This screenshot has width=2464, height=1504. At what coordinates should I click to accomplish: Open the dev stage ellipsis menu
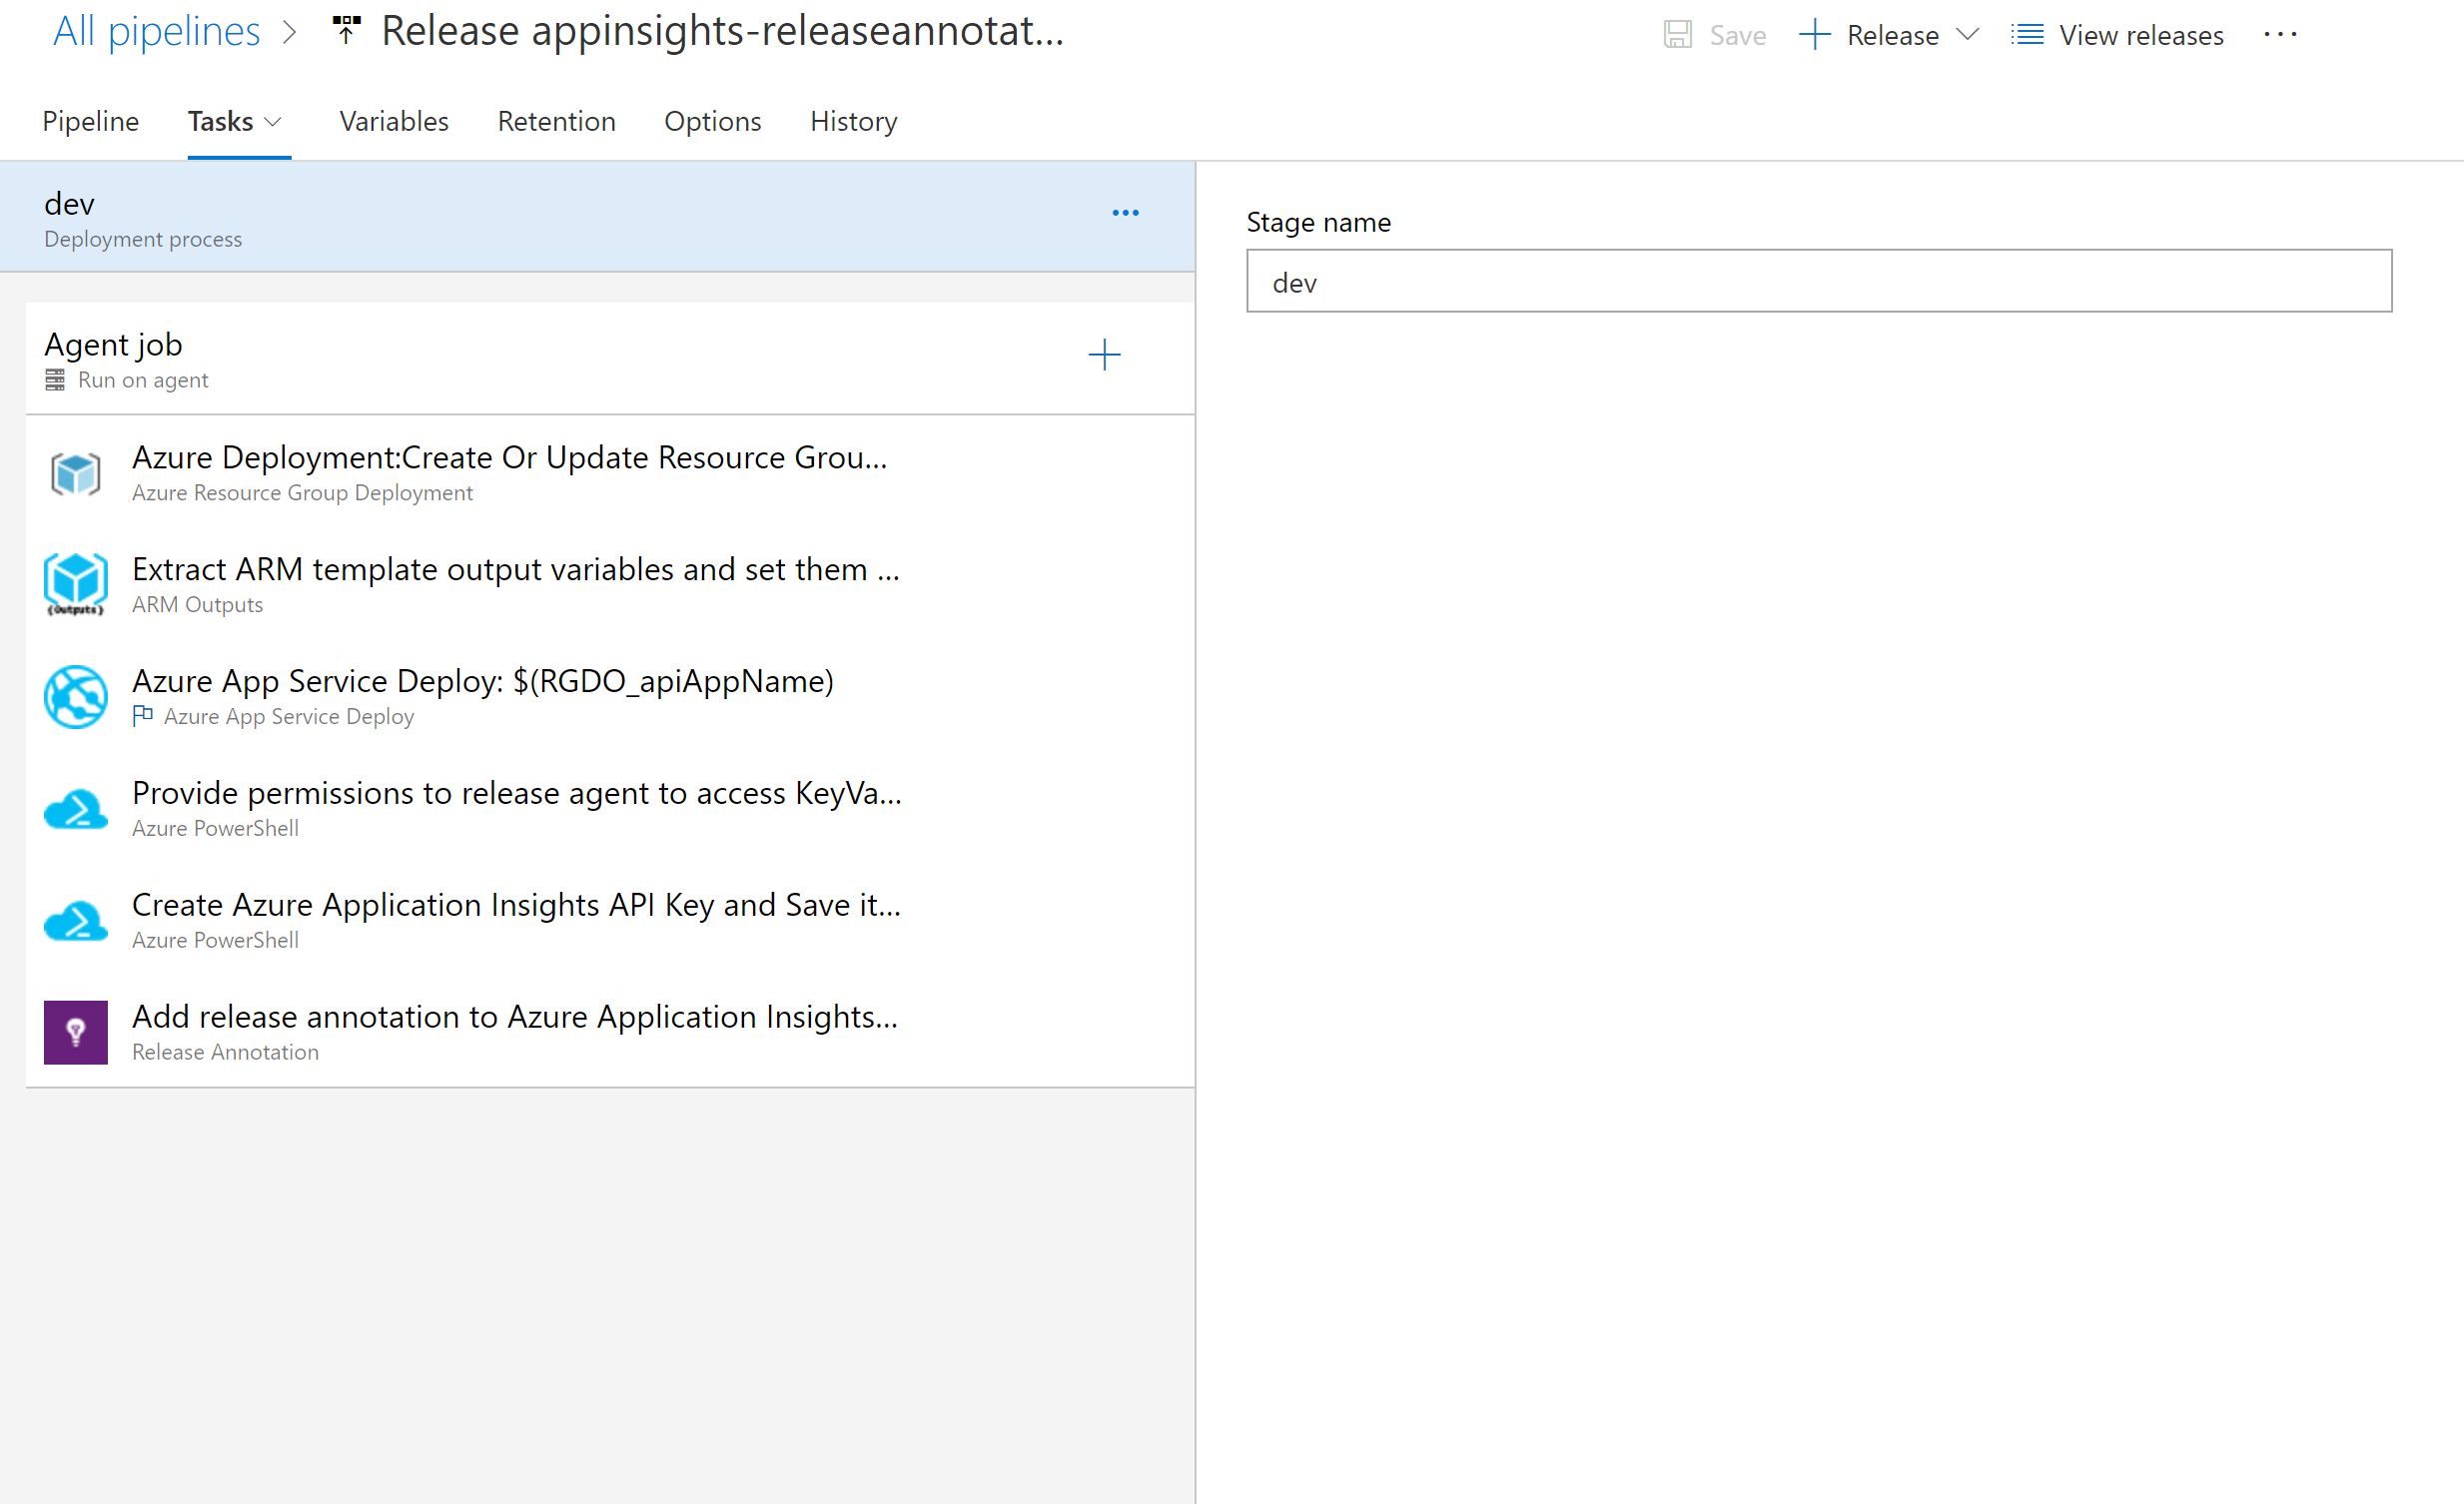click(x=1125, y=211)
